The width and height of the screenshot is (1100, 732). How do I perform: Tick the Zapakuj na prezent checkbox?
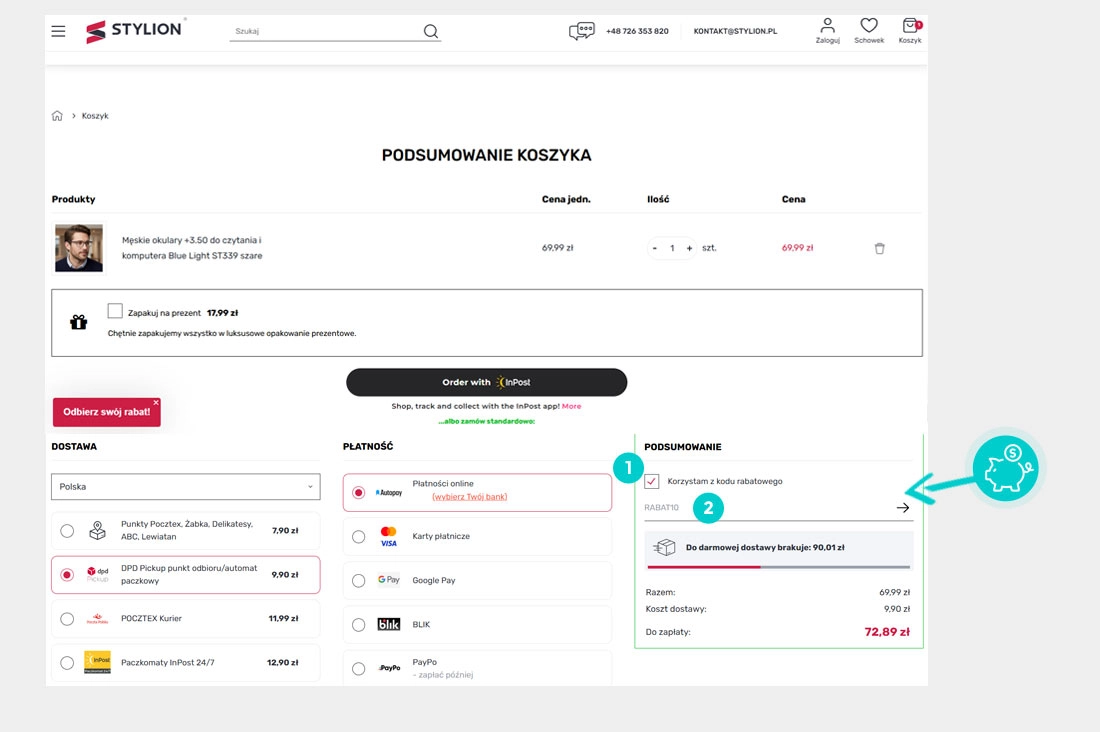pos(115,312)
